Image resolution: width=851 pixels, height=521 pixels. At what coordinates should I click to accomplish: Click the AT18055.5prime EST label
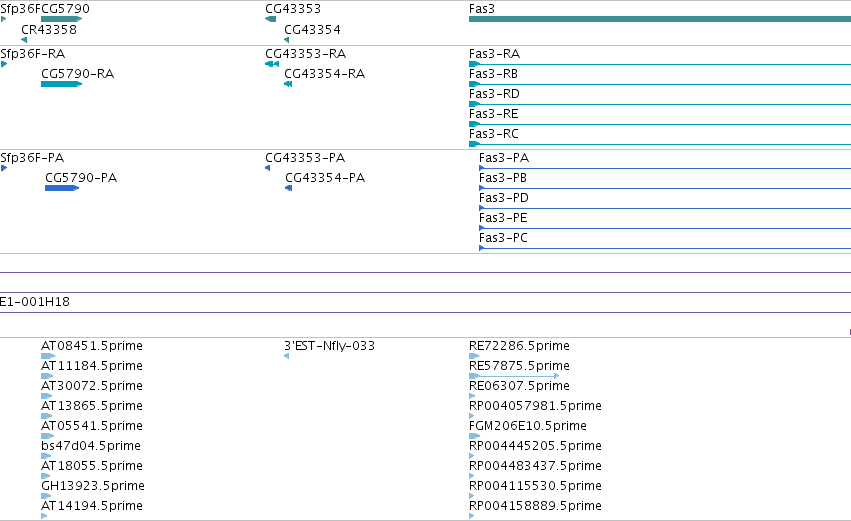click(x=92, y=467)
